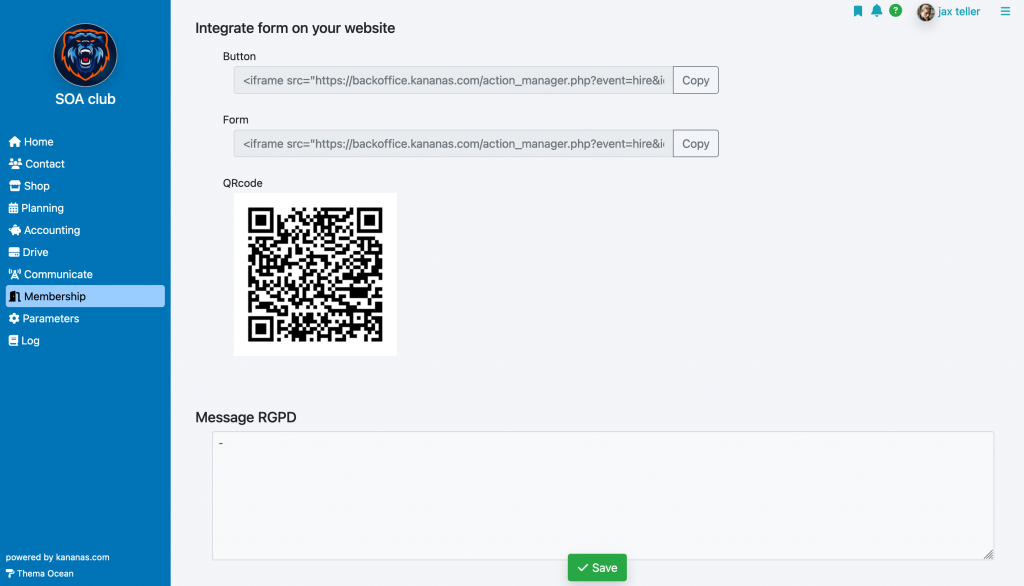The image size is (1024, 586).
Task: Save the RGPD message
Action: tap(597, 568)
